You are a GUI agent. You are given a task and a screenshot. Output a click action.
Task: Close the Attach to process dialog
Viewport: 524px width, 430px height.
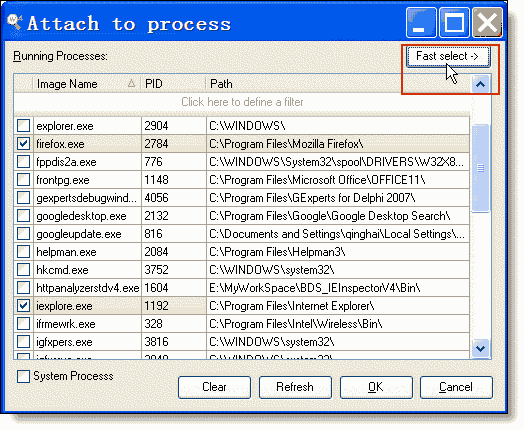[x=487, y=23]
